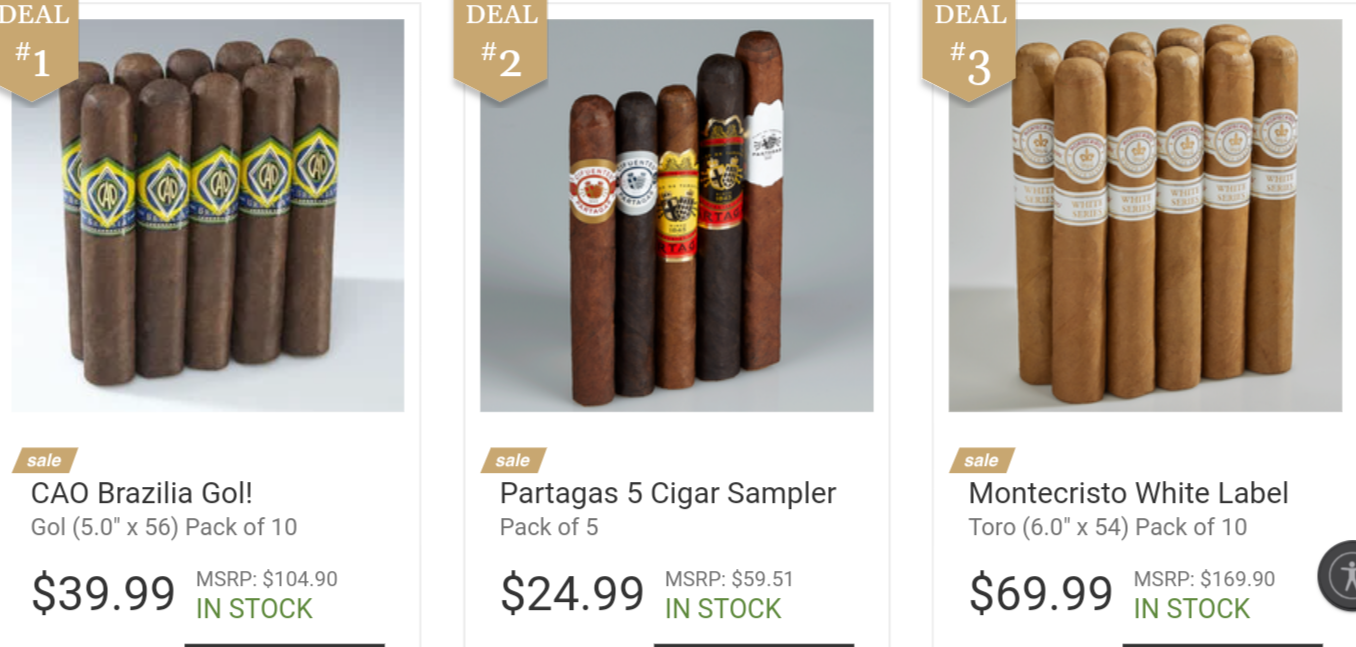Click the button below the CAO Brazilia price
The width and height of the screenshot is (1356, 647).
(285, 645)
